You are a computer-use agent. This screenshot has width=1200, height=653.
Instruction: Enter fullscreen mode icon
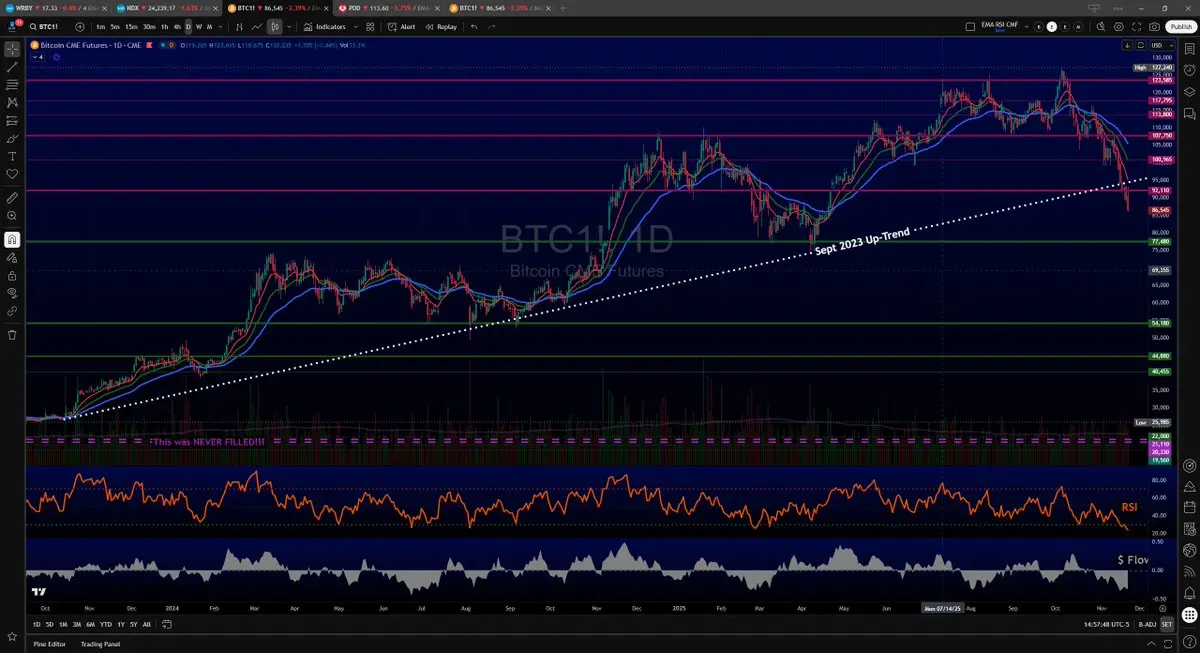[x=1136, y=27]
